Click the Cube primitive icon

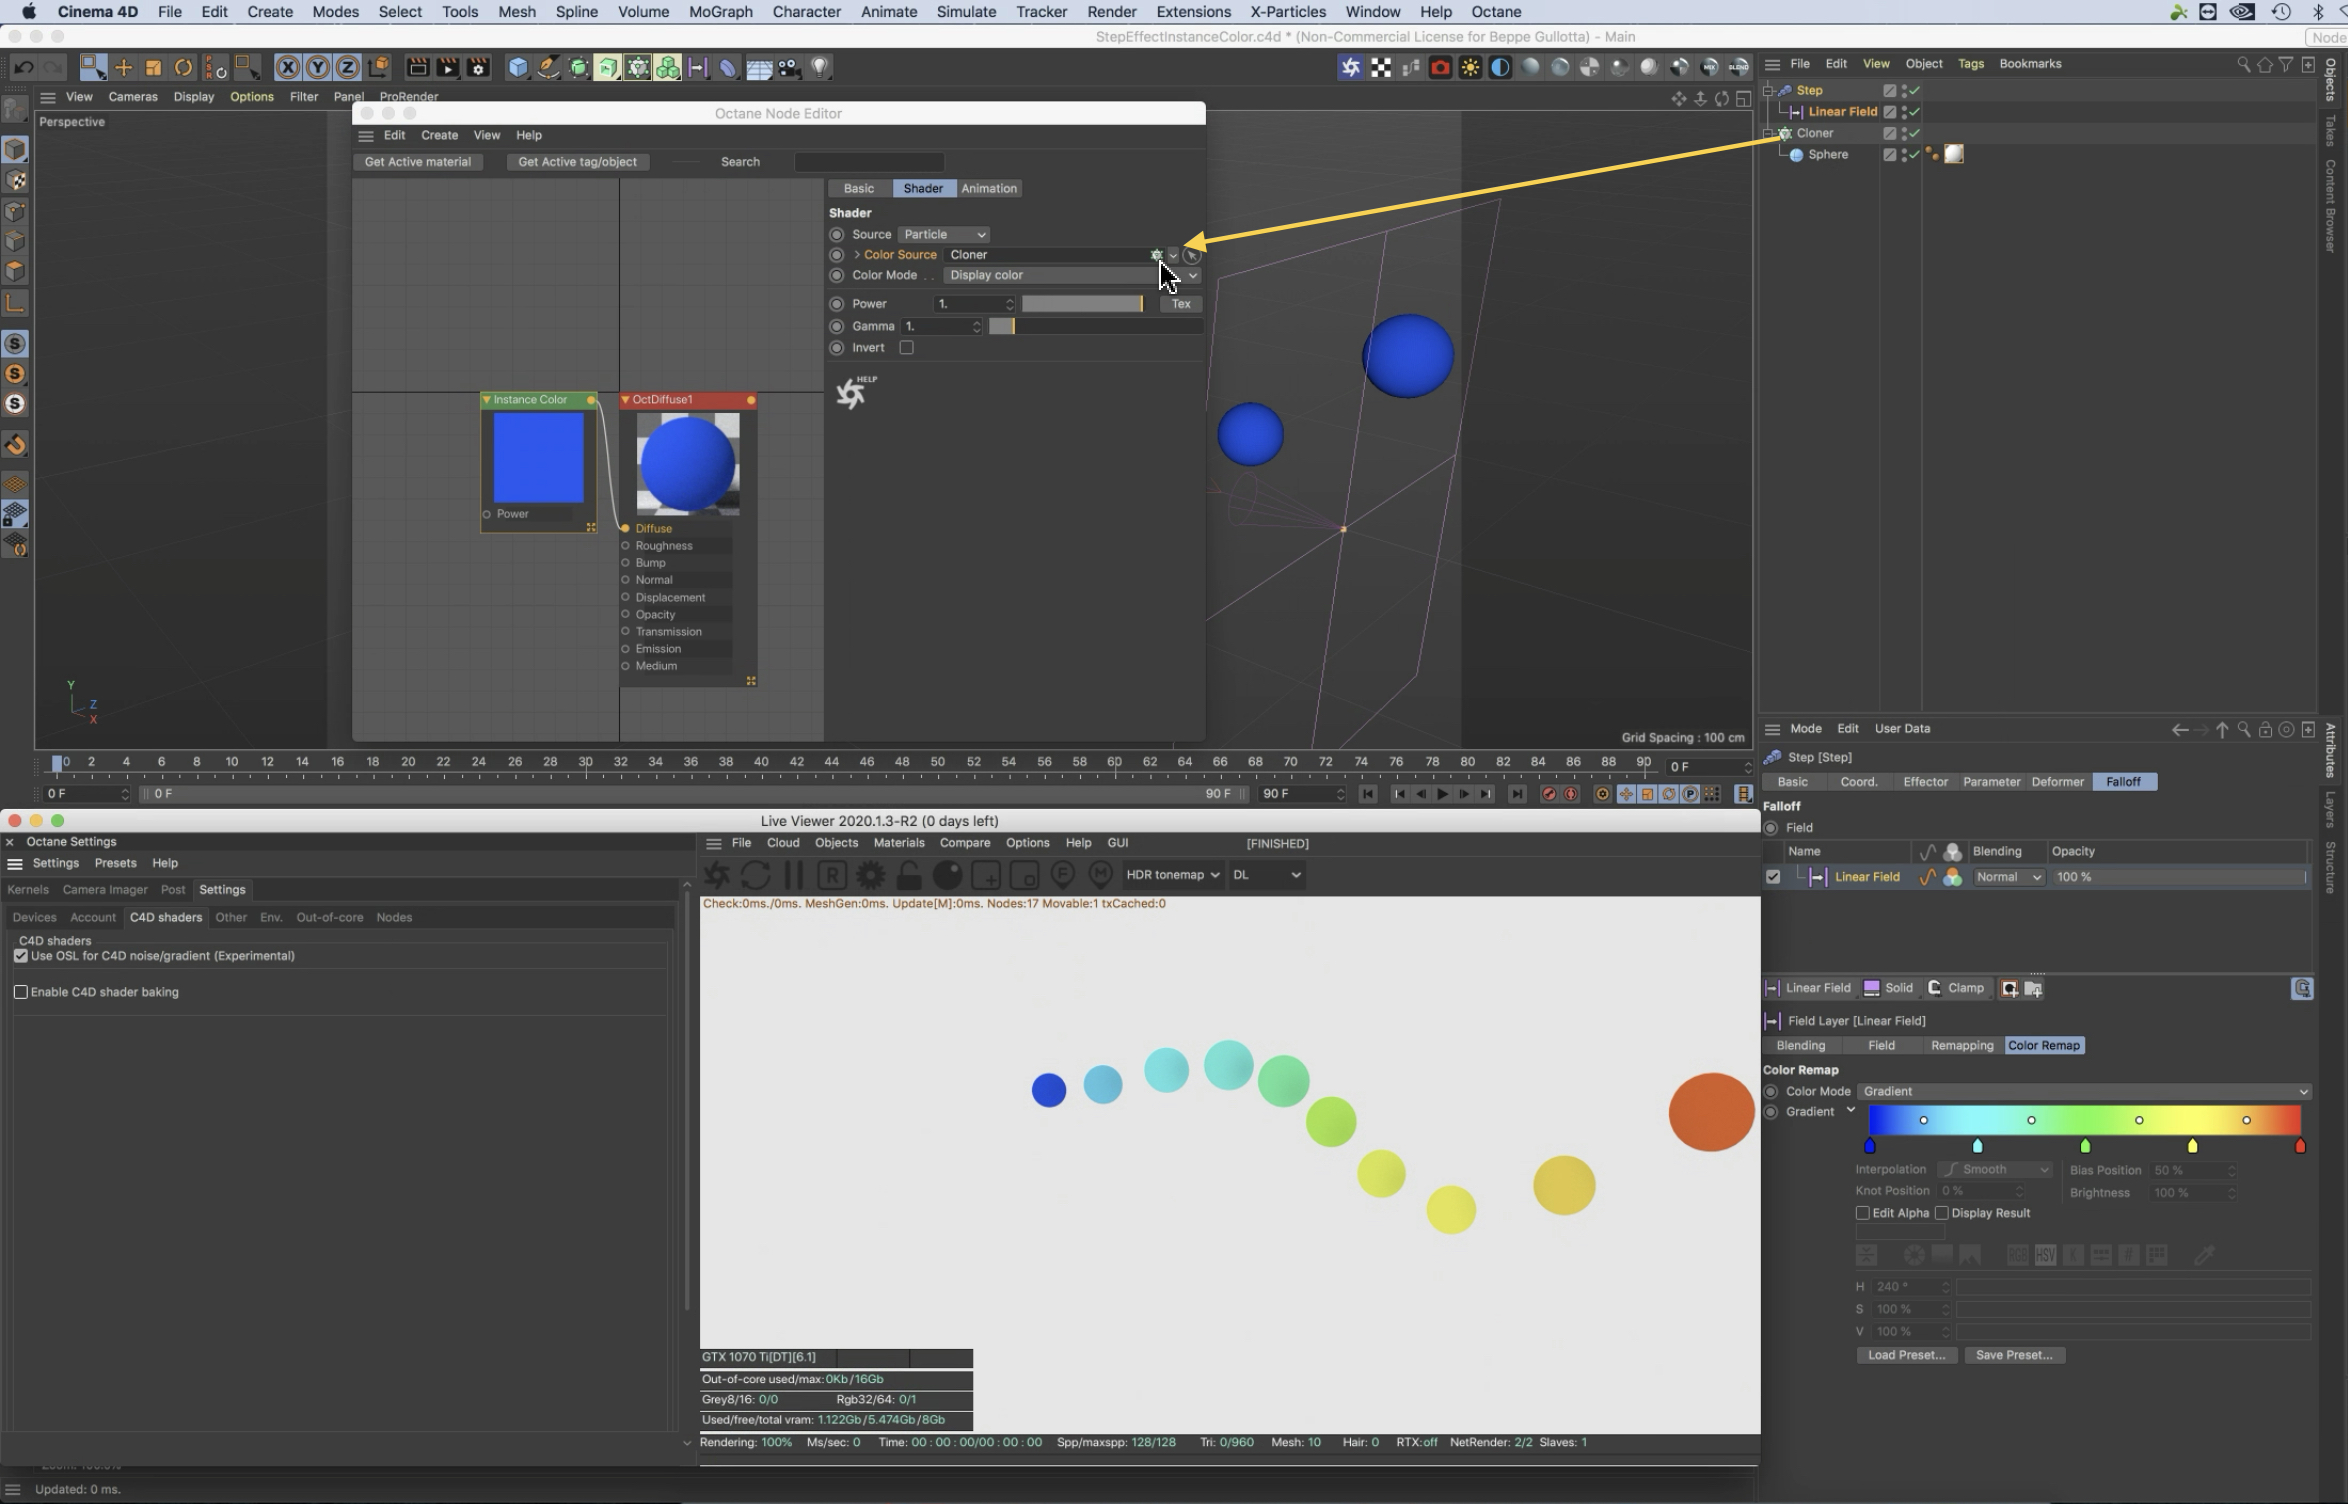click(x=517, y=67)
